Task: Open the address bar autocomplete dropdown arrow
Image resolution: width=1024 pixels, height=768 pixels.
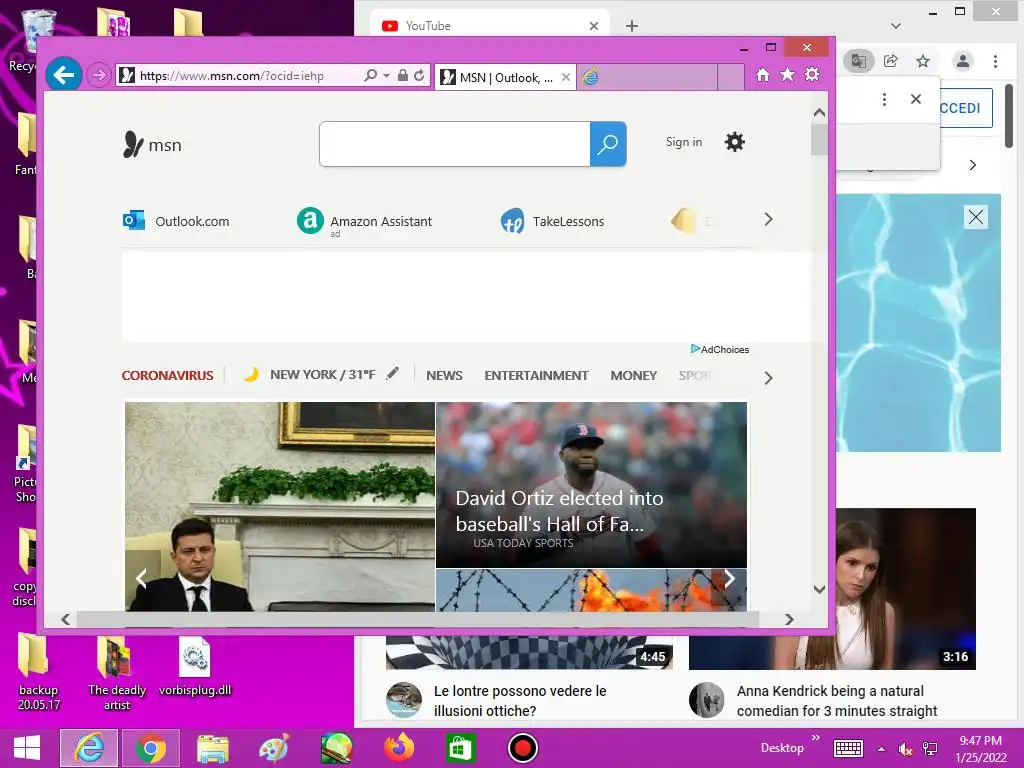Action: click(x=387, y=76)
